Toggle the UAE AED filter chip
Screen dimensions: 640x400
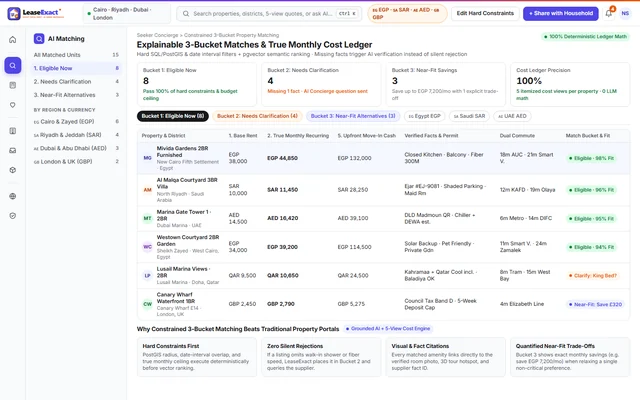(x=512, y=116)
